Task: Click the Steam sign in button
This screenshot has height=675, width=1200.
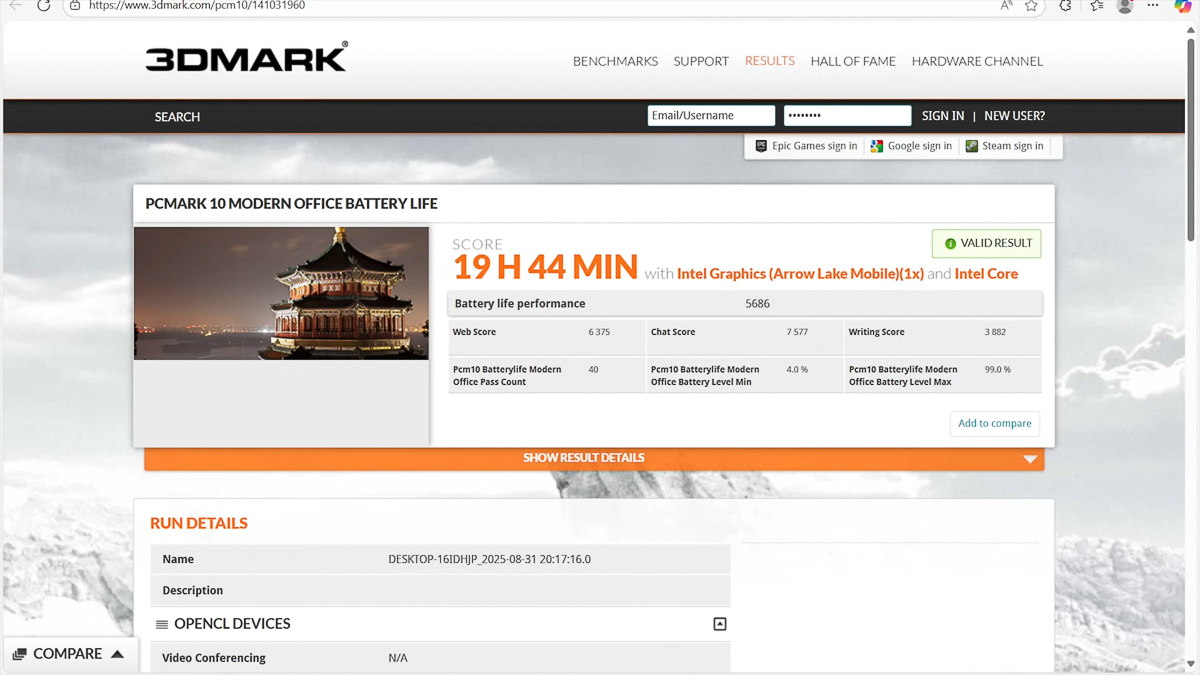Action: click(1005, 146)
